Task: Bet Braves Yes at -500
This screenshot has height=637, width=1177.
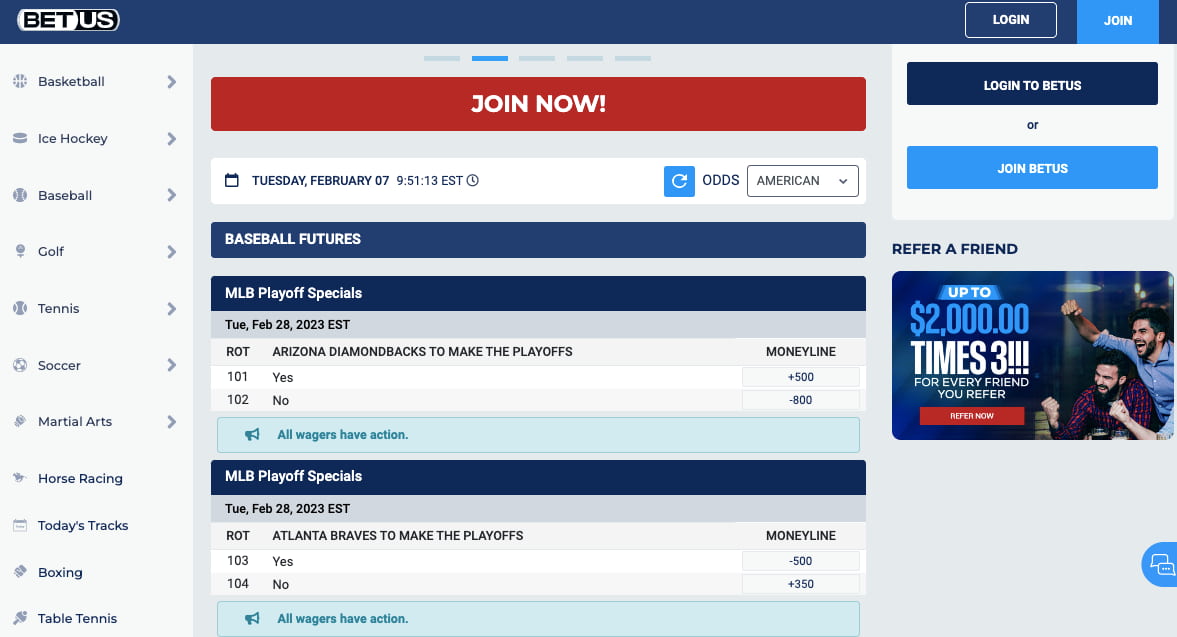Action: pos(801,560)
